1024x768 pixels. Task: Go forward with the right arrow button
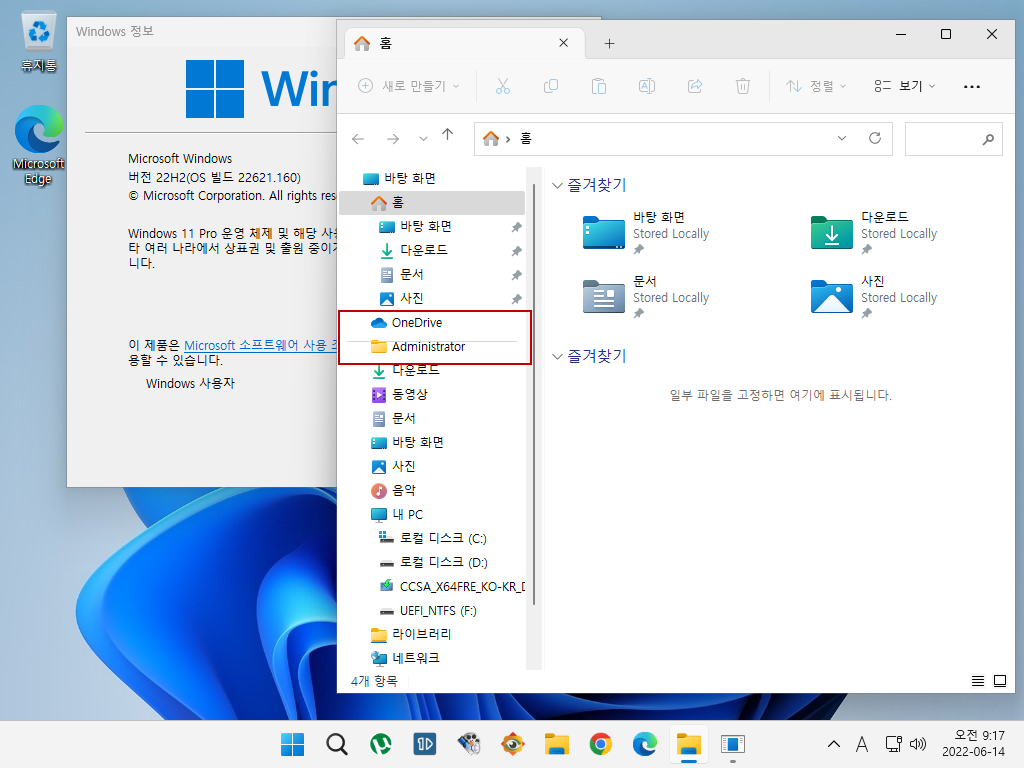[x=392, y=138]
